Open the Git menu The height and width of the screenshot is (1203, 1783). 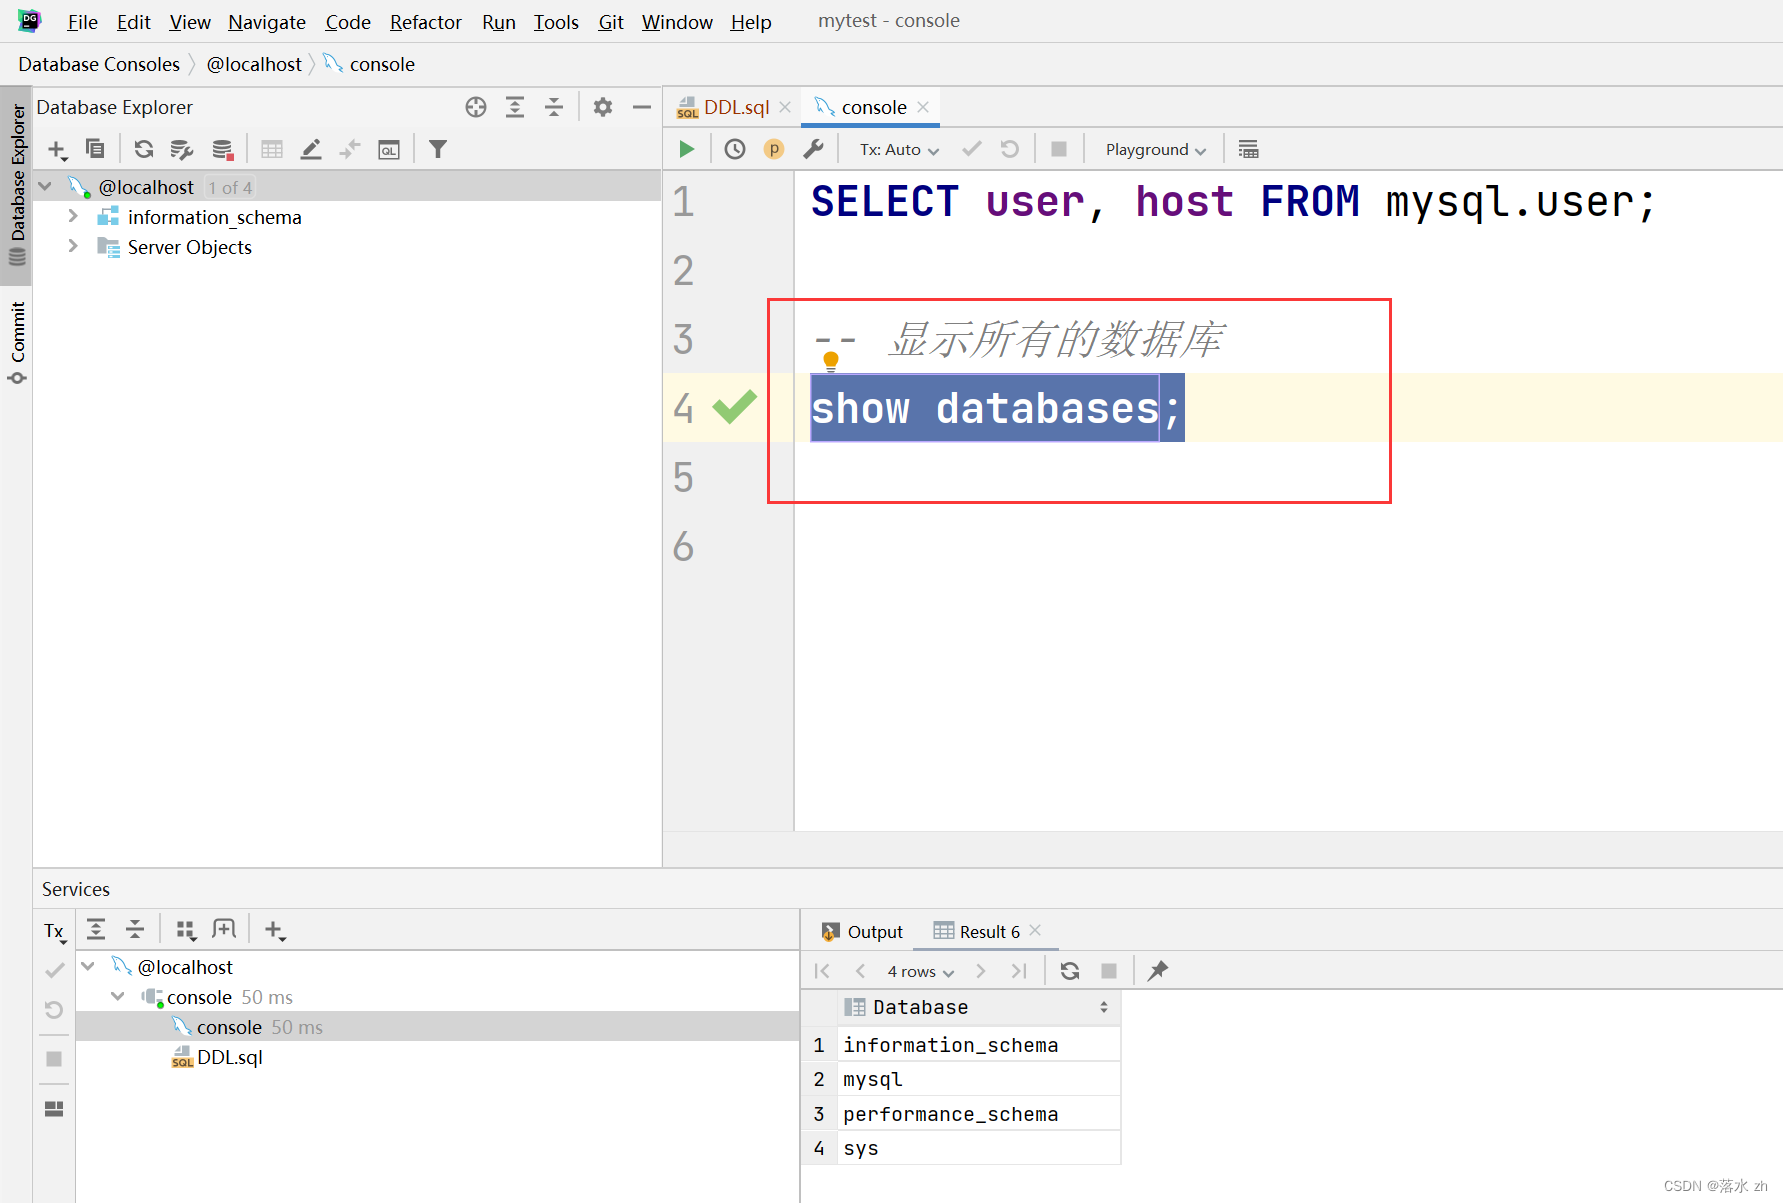[611, 21]
